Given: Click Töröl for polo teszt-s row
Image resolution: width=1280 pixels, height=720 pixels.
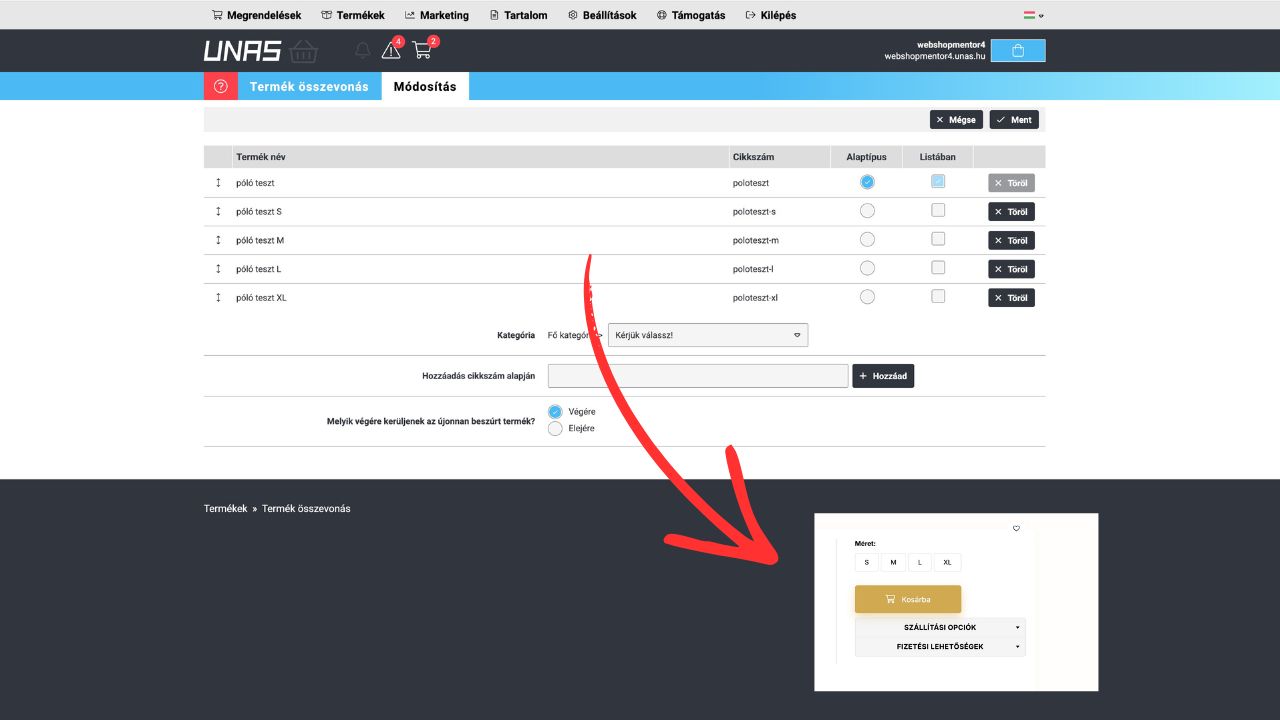Looking at the screenshot, I should 1011,212.
